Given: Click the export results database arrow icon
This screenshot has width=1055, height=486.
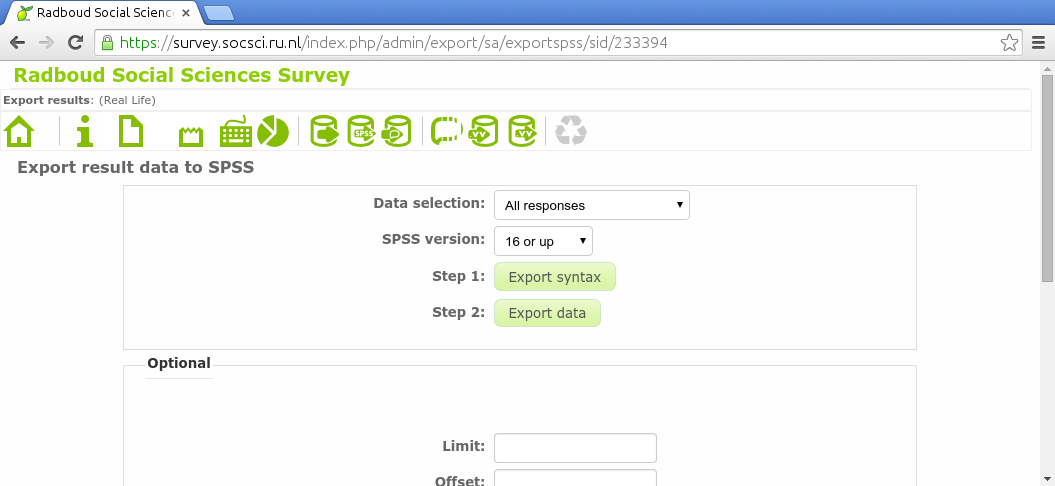Looking at the screenshot, I should pyautogui.click(x=325, y=131).
